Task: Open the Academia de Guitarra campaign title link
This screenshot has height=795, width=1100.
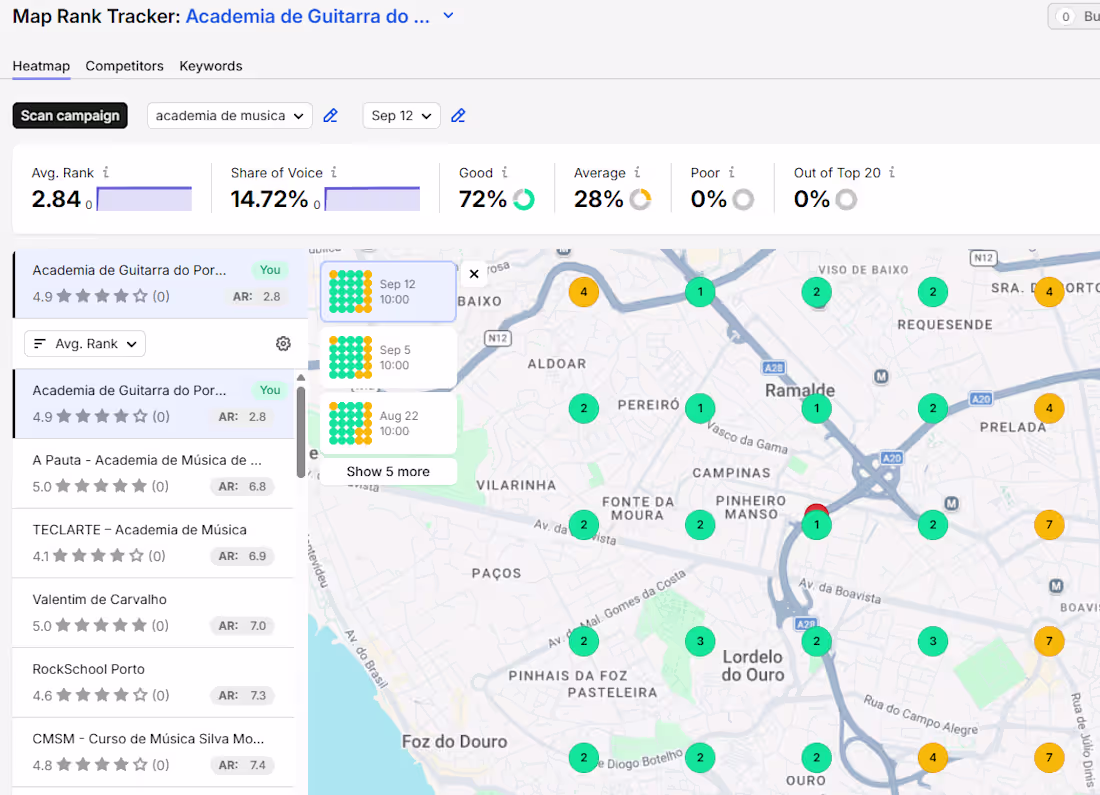Action: [x=307, y=16]
